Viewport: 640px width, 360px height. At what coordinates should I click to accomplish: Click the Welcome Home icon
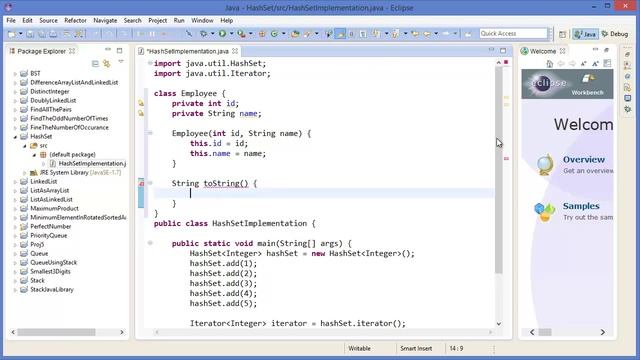coord(550,64)
